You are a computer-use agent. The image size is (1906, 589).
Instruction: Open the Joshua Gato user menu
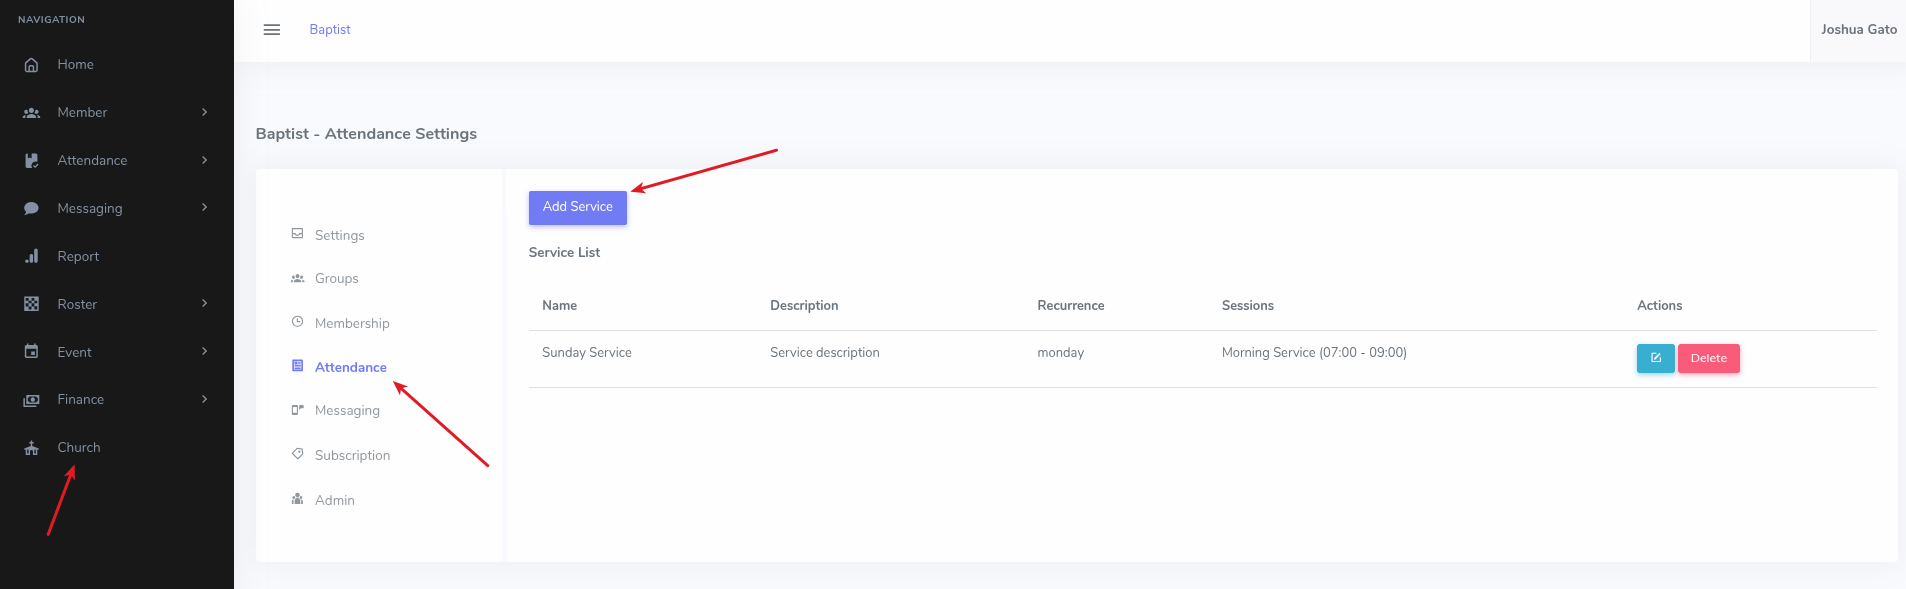pos(1858,30)
